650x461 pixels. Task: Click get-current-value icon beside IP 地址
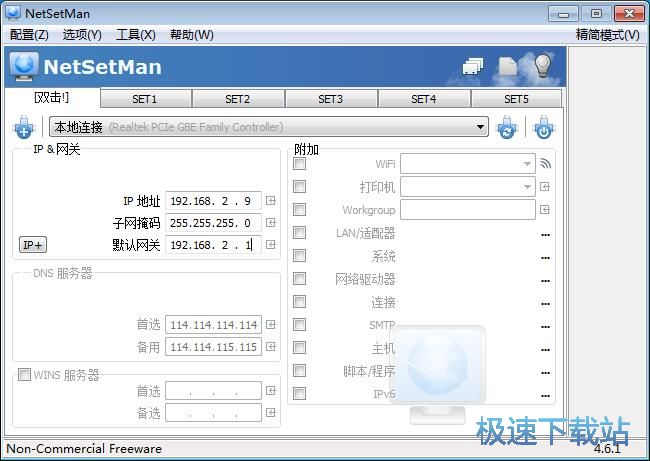[x=271, y=201]
